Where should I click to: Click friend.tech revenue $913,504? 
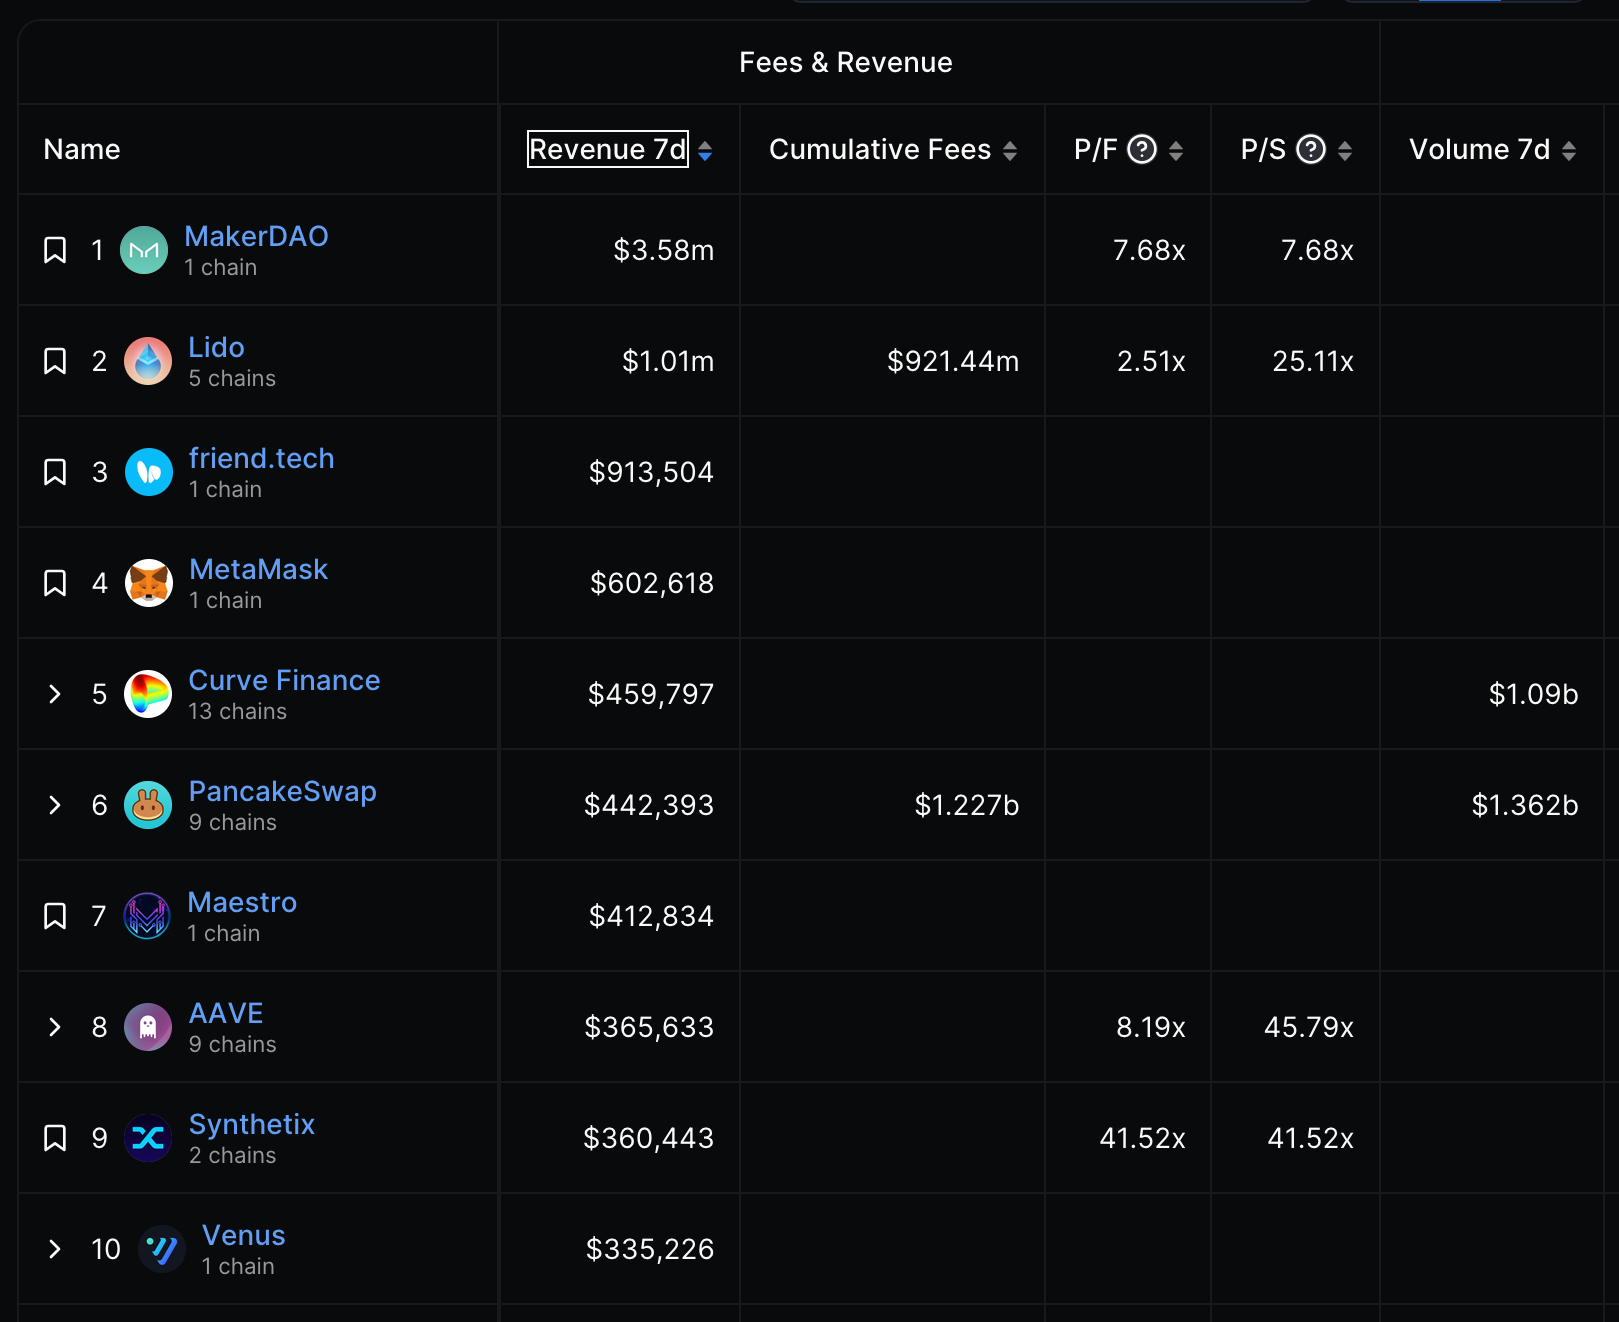coord(651,472)
